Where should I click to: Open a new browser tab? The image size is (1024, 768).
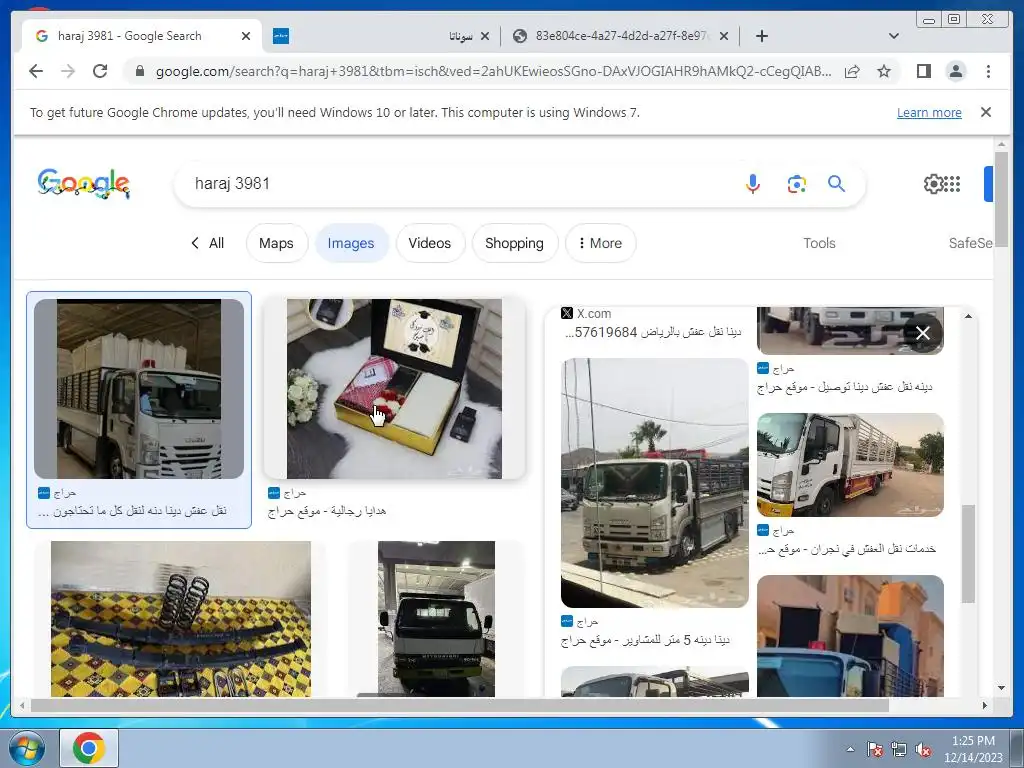761,36
